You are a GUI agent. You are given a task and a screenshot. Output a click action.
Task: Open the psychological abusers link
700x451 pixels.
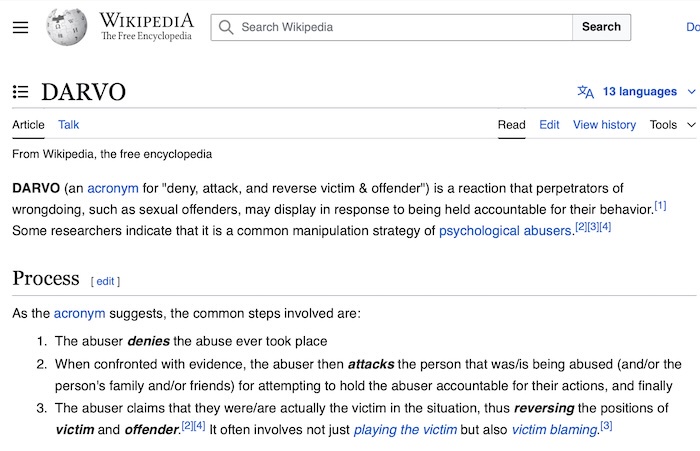[505, 231]
